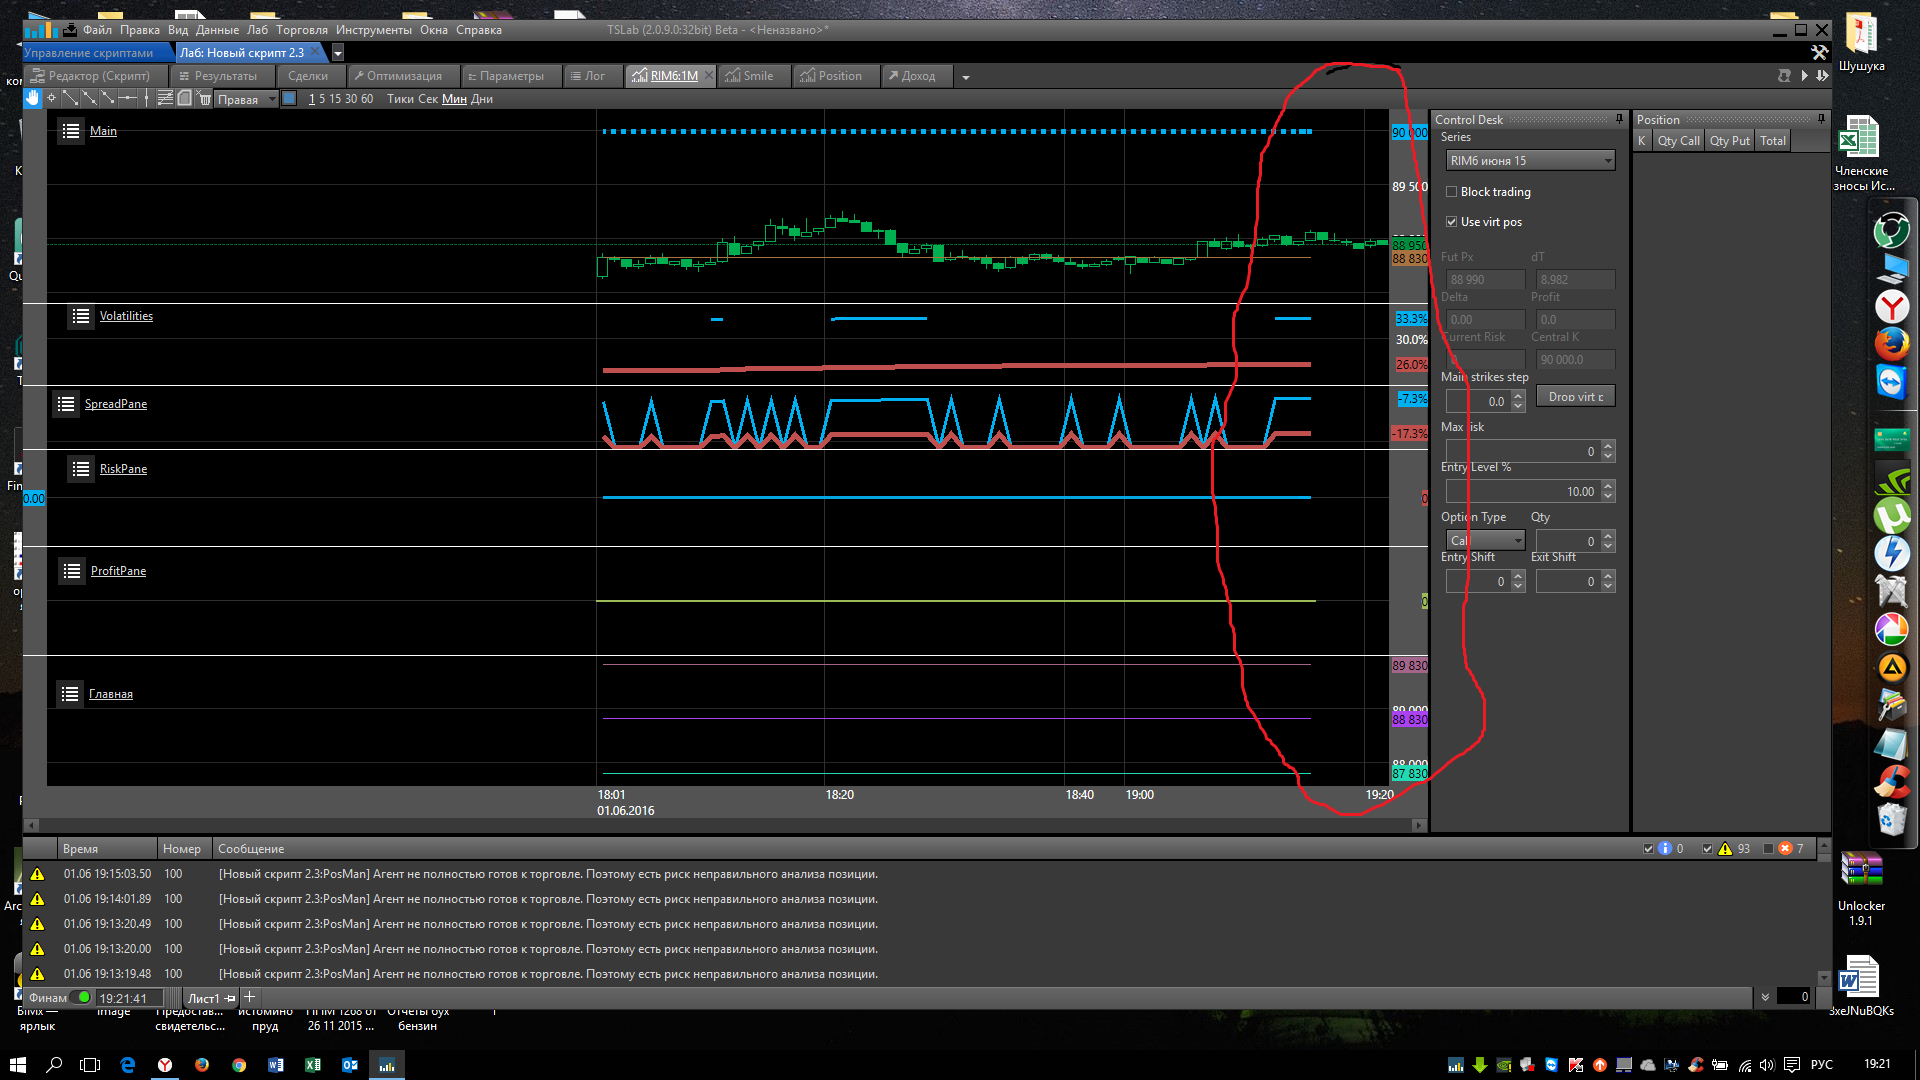1920x1080 pixels.
Task: Click the blue chart color swatch
Action: tap(289, 98)
